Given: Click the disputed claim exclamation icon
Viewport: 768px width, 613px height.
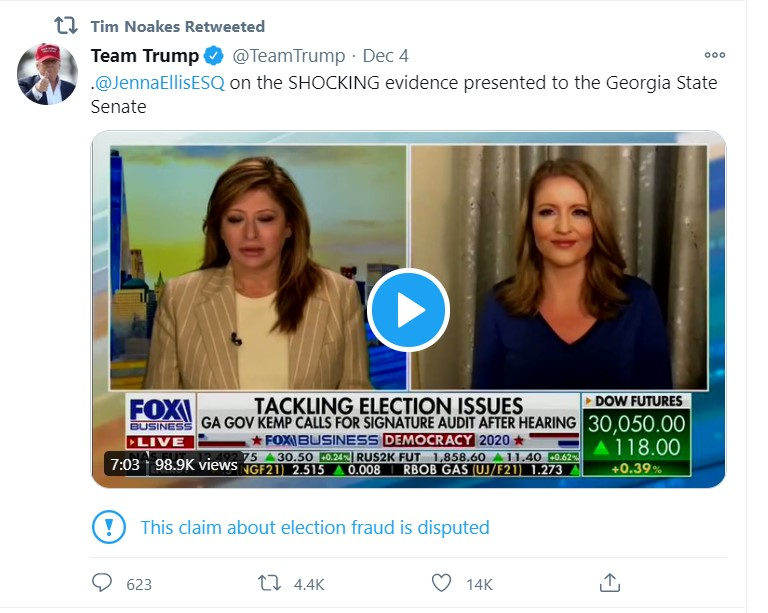Looking at the screenshot, I should (109, 527).
